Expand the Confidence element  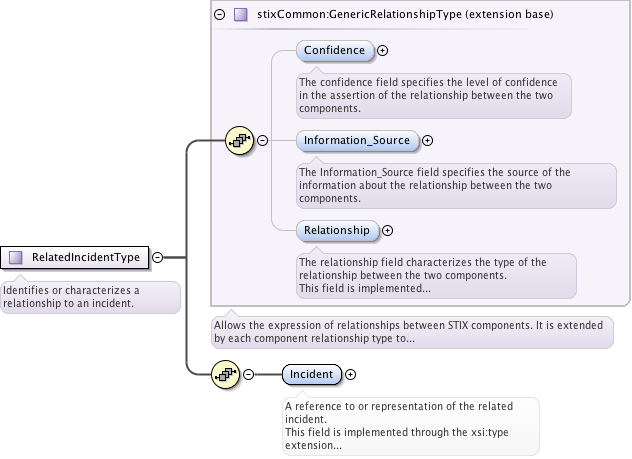pyautogui.click(x=383, y=50)
